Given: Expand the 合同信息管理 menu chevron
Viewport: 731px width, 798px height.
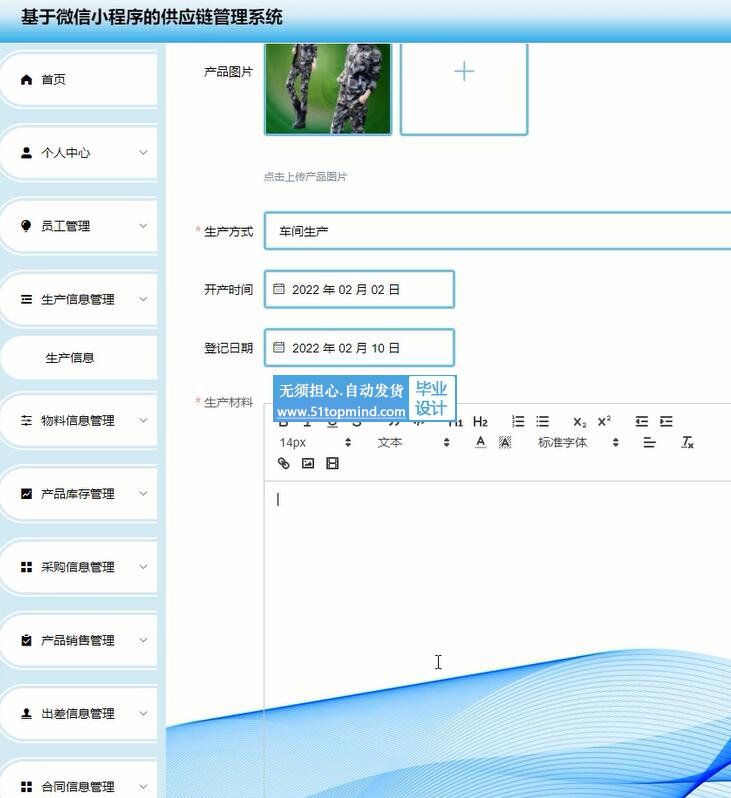Looking at the screenshot, I should tap(144, 787).
